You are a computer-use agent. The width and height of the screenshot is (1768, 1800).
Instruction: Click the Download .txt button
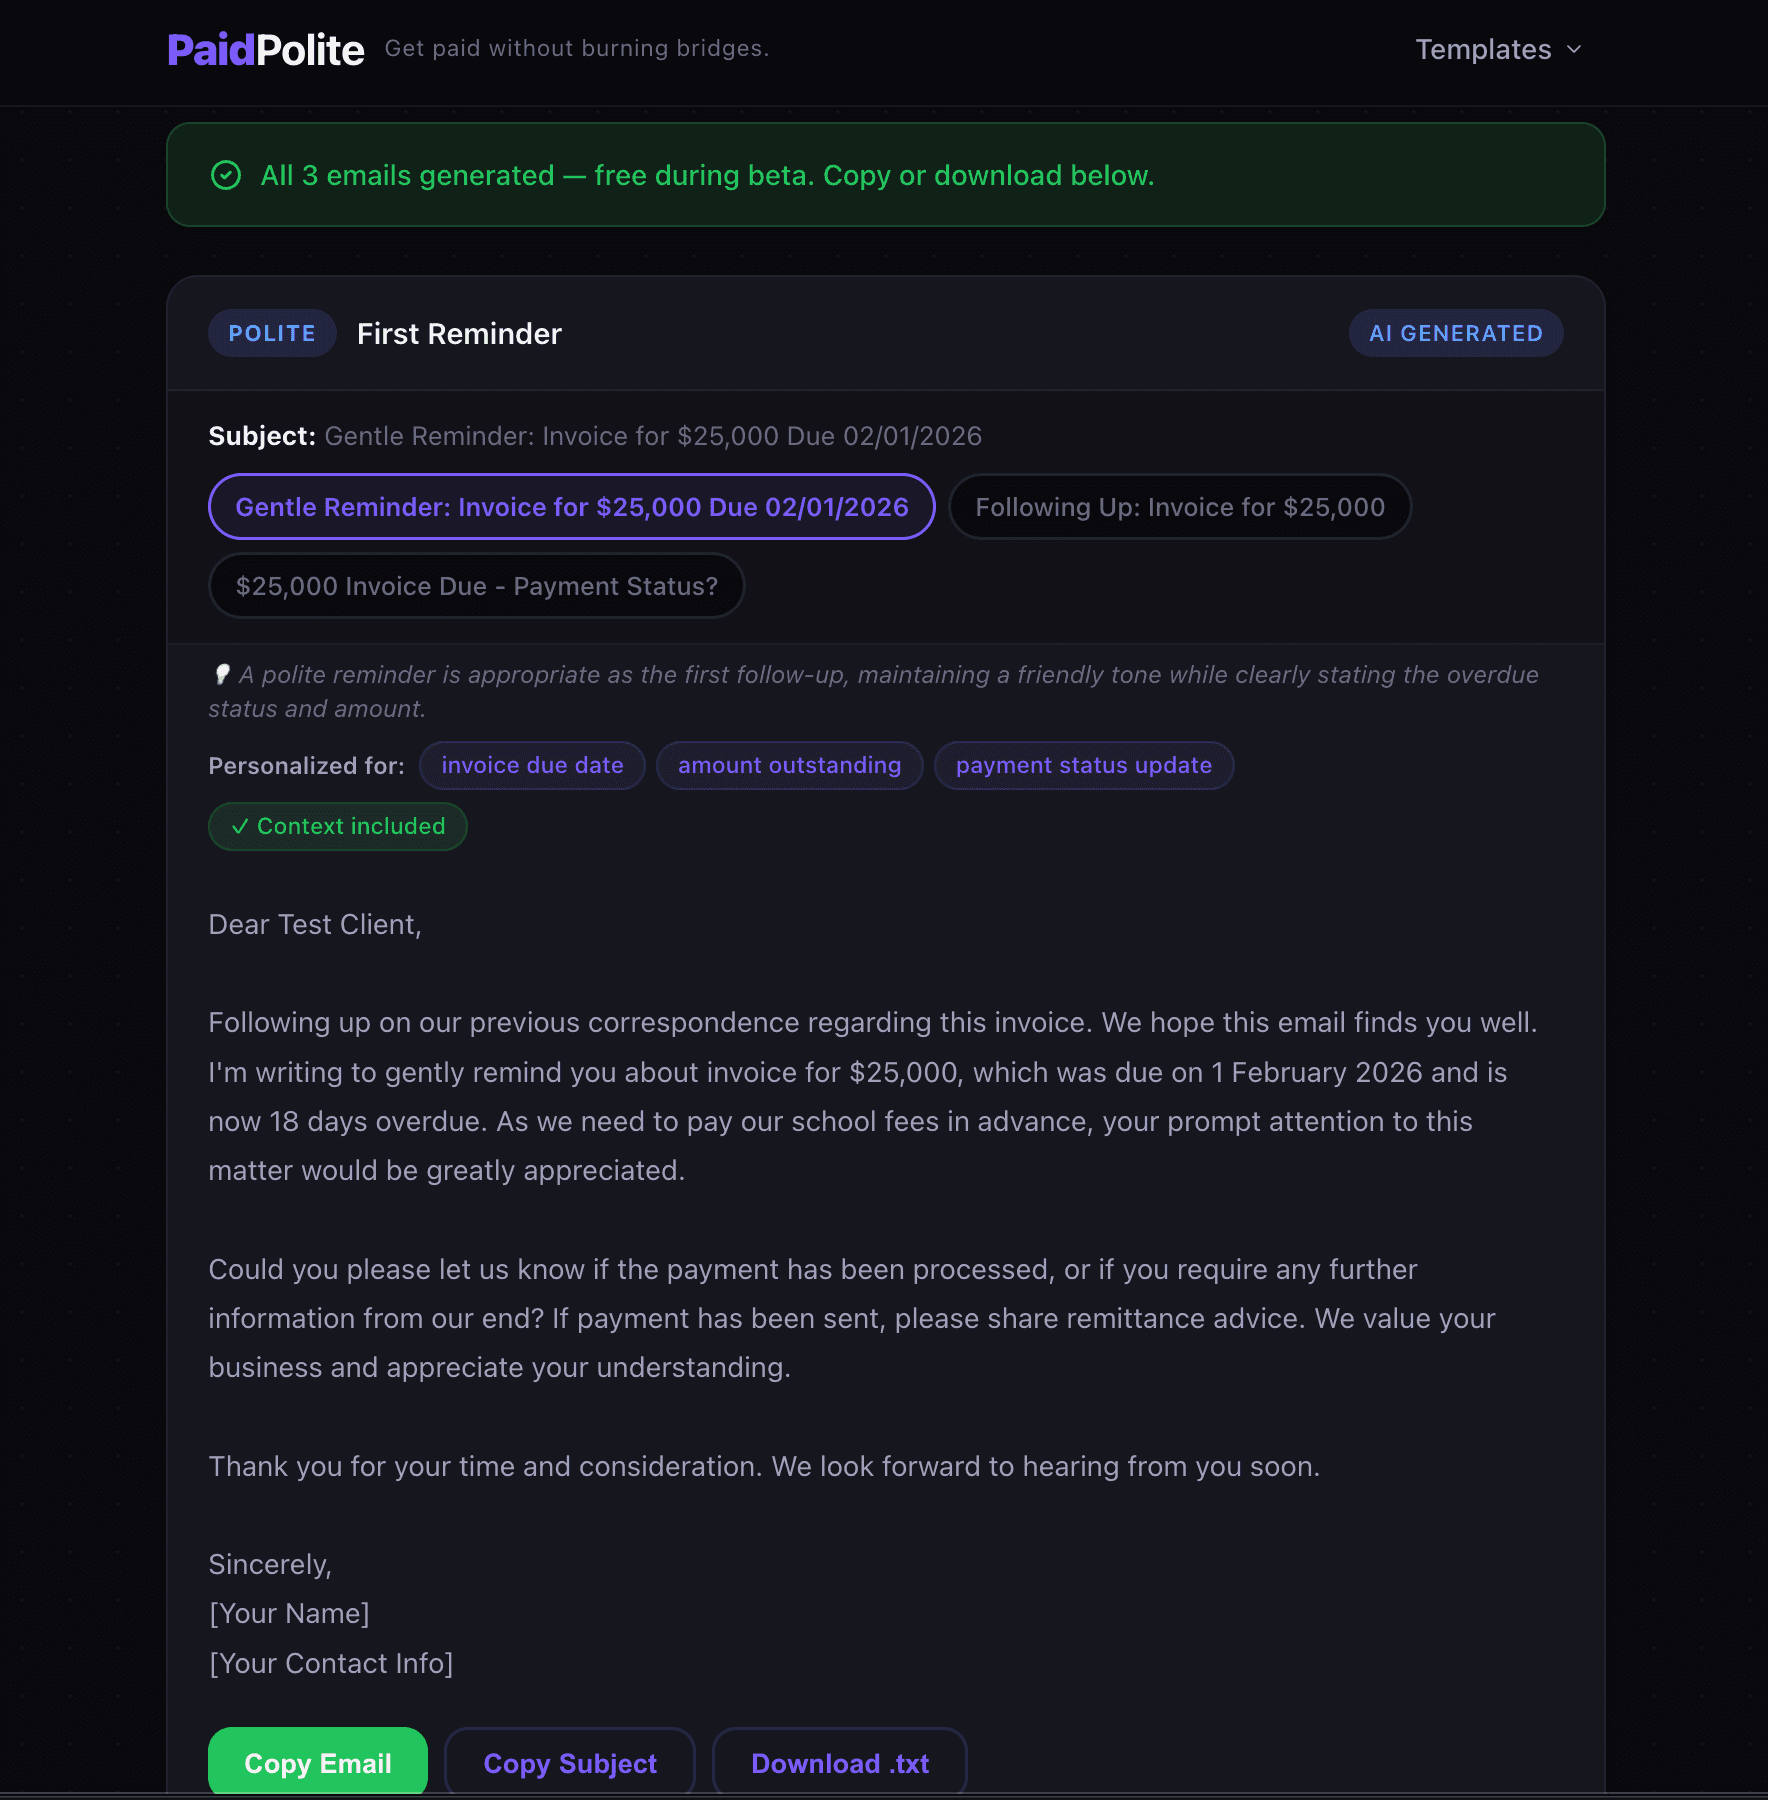click(839, 1763)
